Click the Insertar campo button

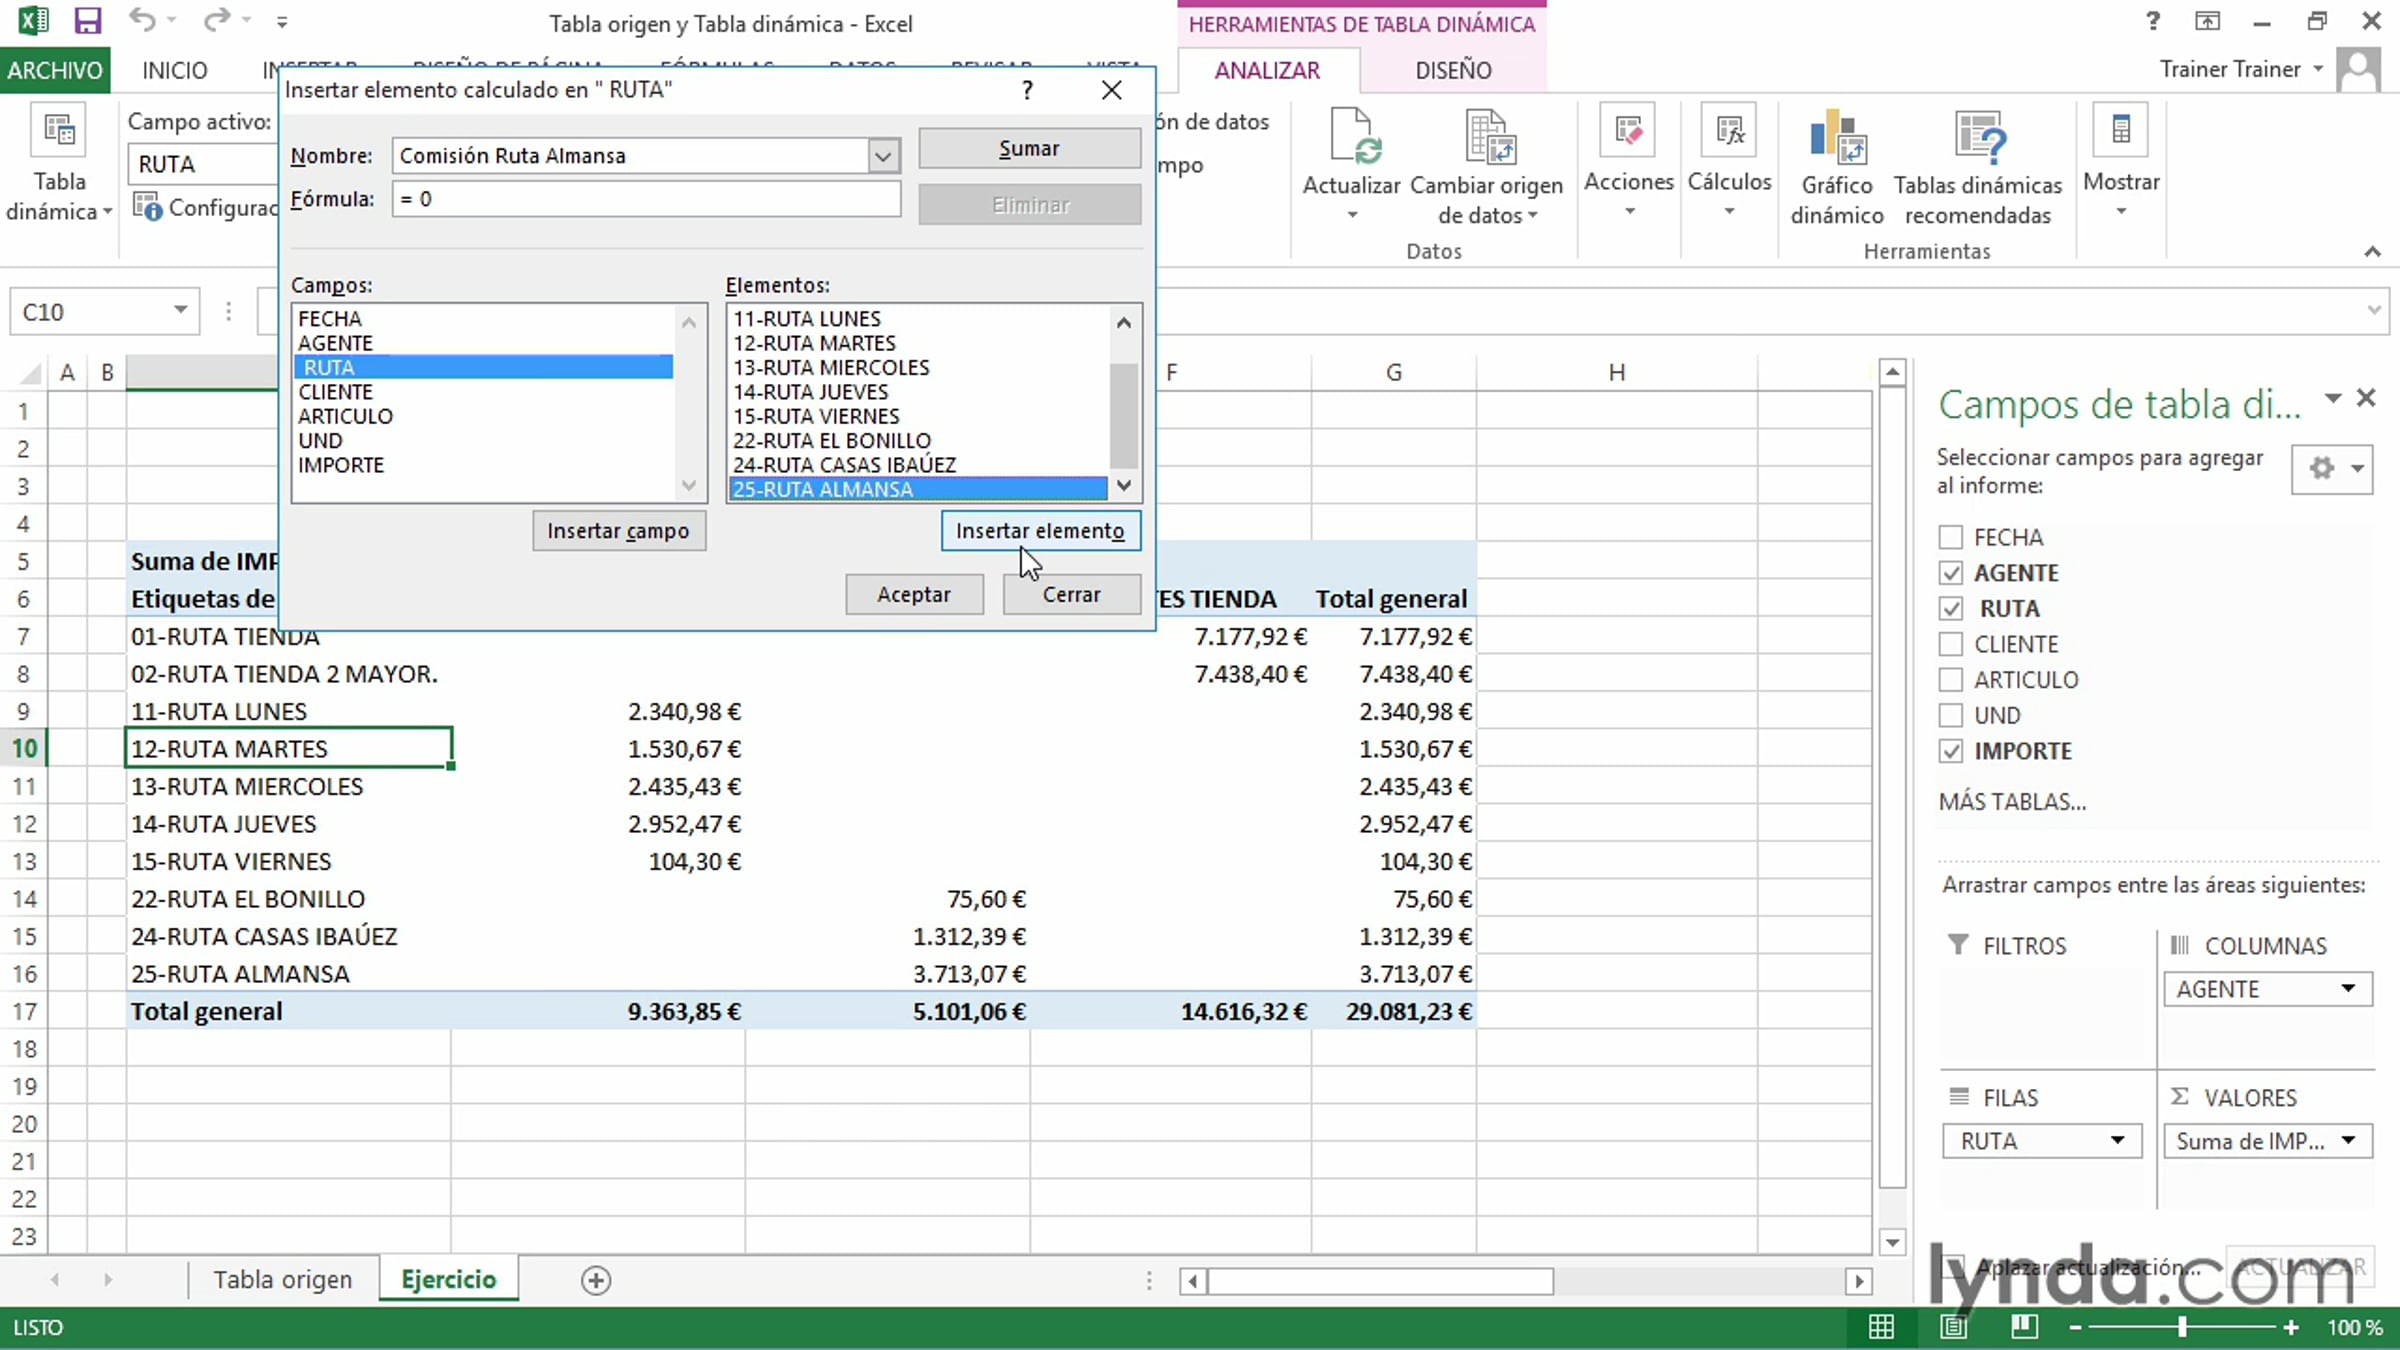pos(619,531)
